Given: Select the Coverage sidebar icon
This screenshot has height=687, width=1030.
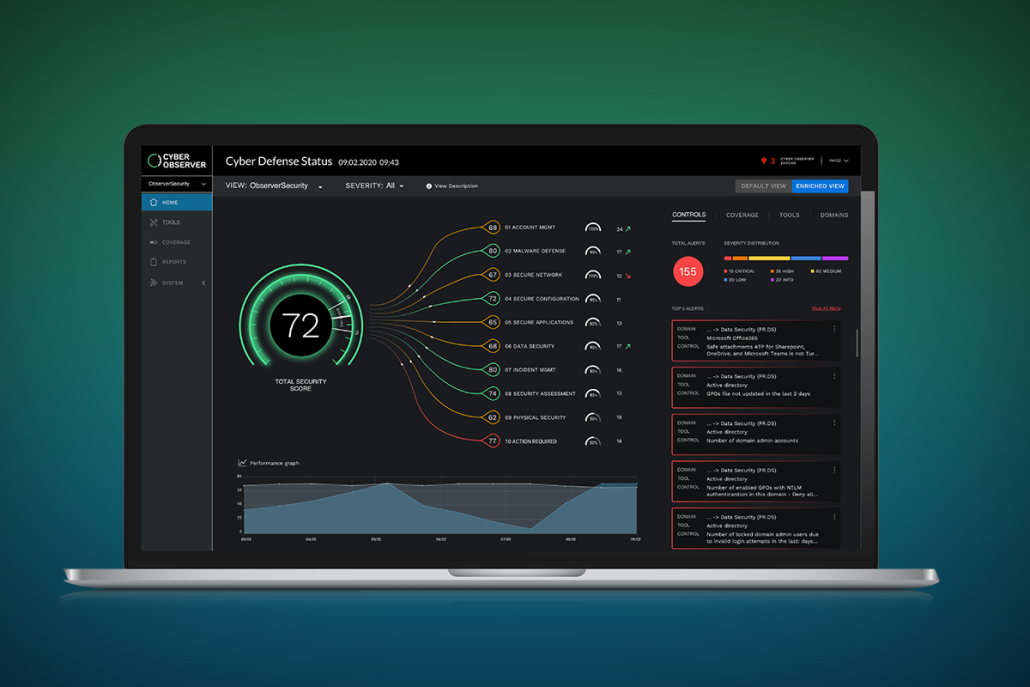Looking at the screenshot, I should 154,242.
